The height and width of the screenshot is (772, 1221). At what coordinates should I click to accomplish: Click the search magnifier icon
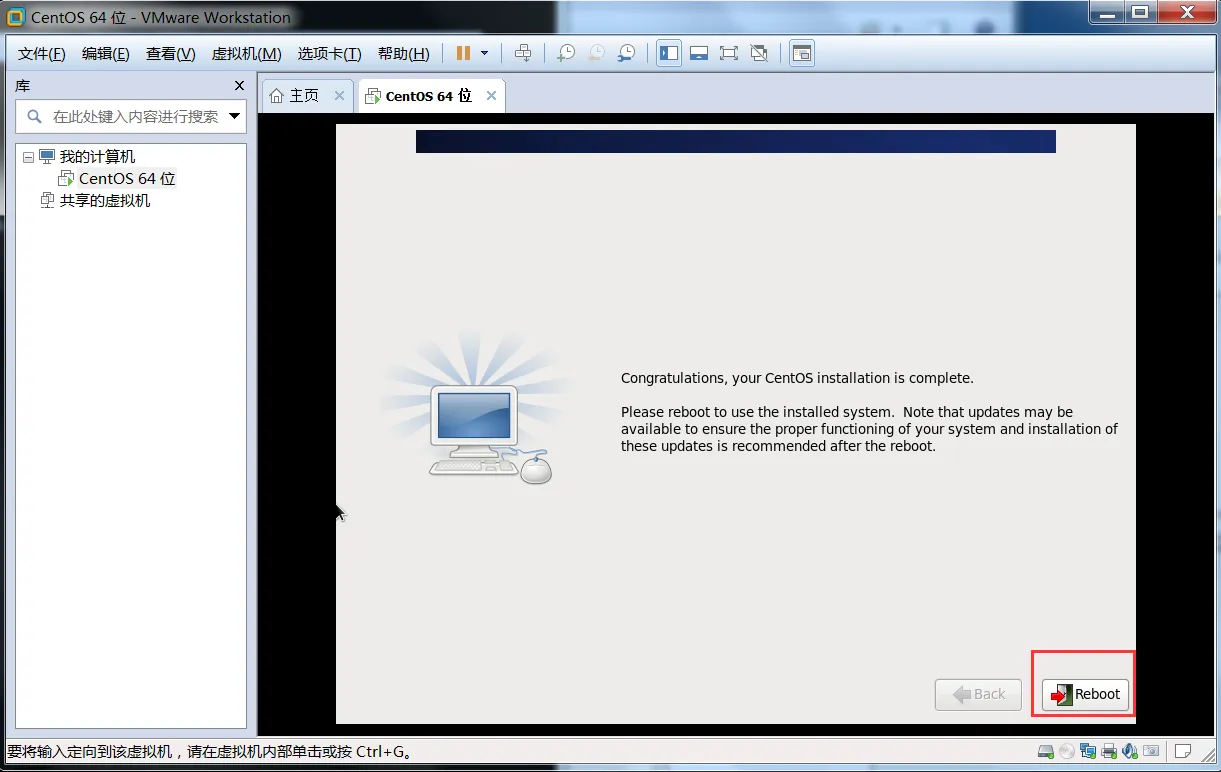[35, 116]
